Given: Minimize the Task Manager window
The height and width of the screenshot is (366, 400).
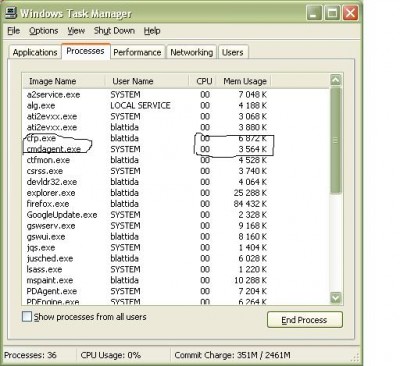Looking at the screenshot, I should (x=314, y=13).
